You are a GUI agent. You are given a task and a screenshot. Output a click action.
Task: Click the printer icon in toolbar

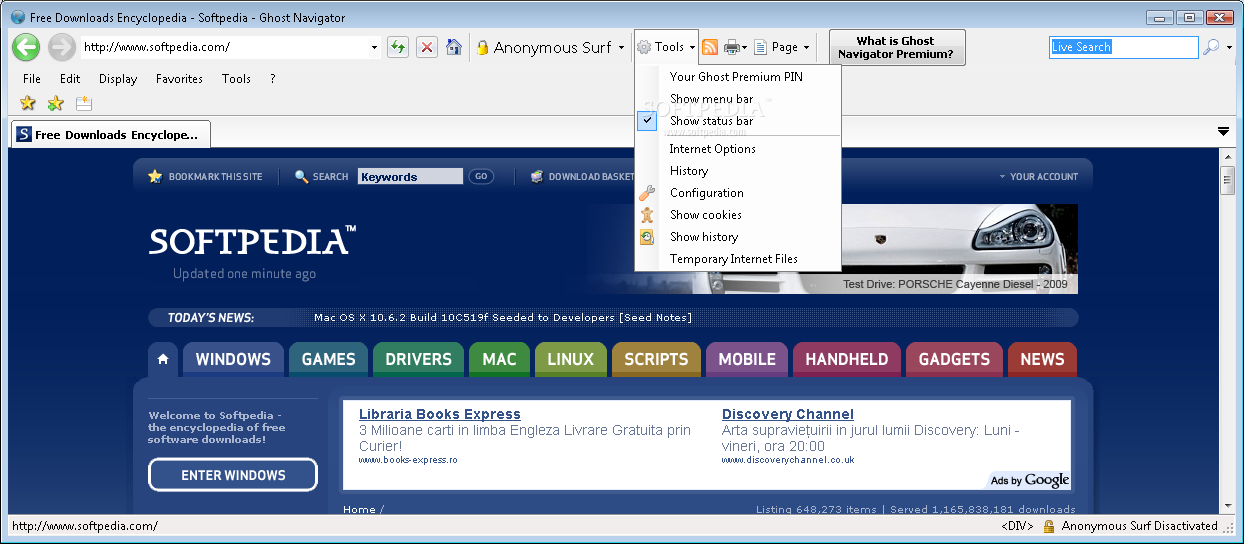732,47
